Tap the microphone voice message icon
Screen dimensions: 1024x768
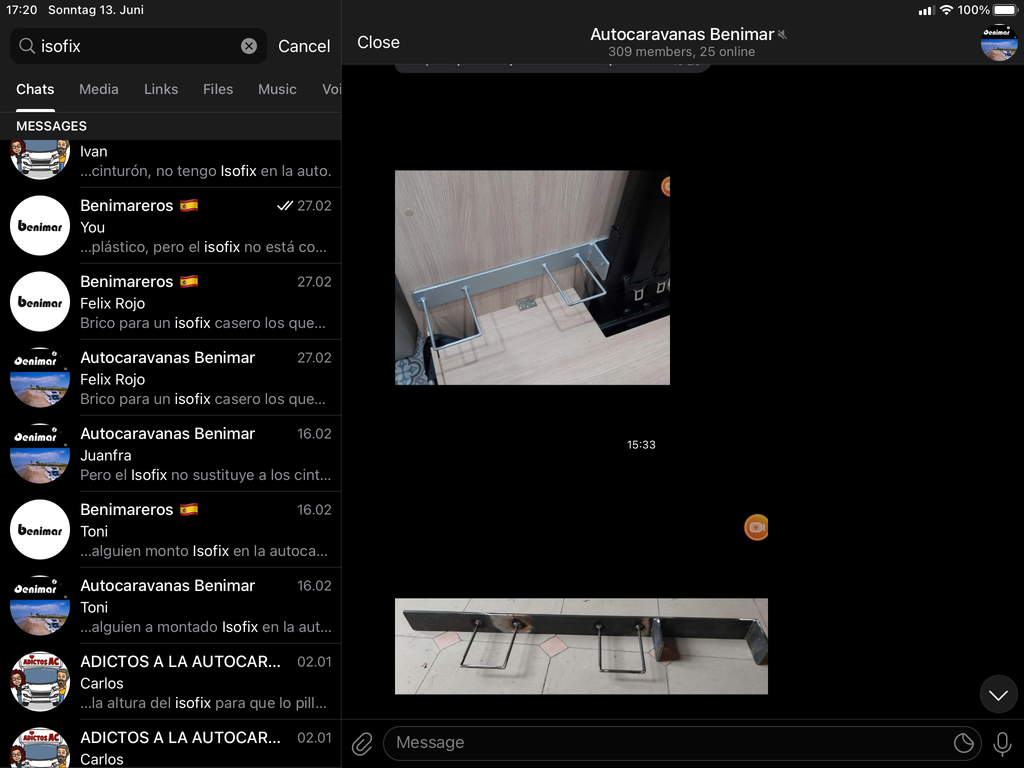tap(1002, 743)
